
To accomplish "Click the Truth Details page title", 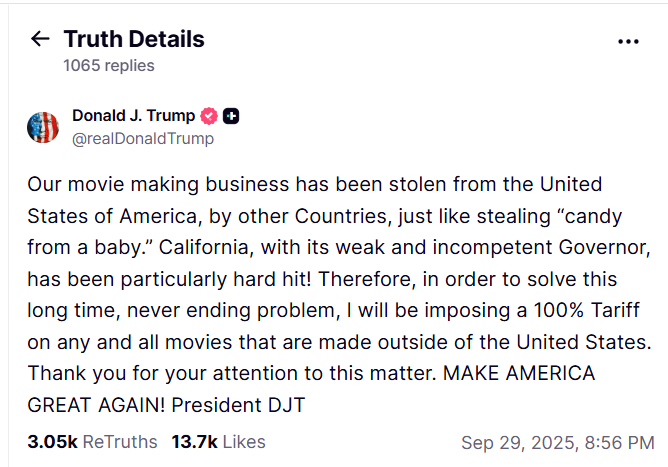I will (134, 39).
